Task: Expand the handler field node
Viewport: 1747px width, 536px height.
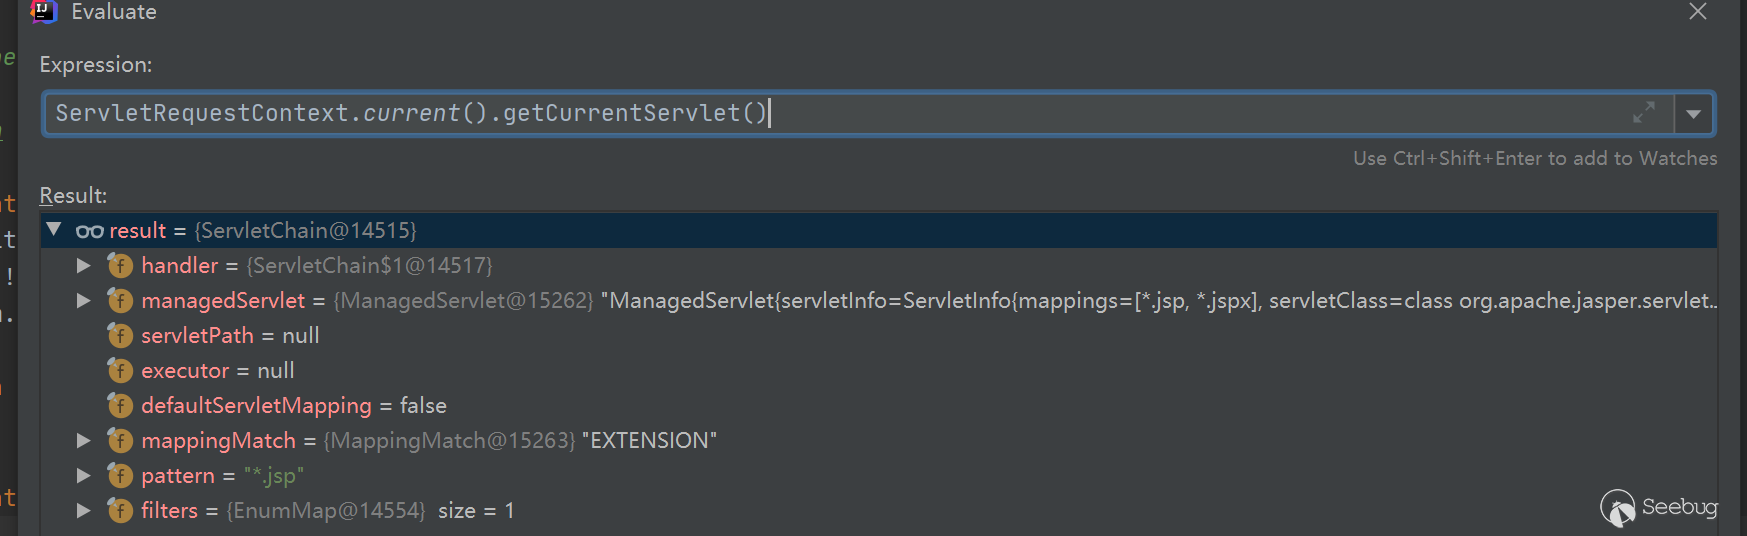Action: [84, 265]
